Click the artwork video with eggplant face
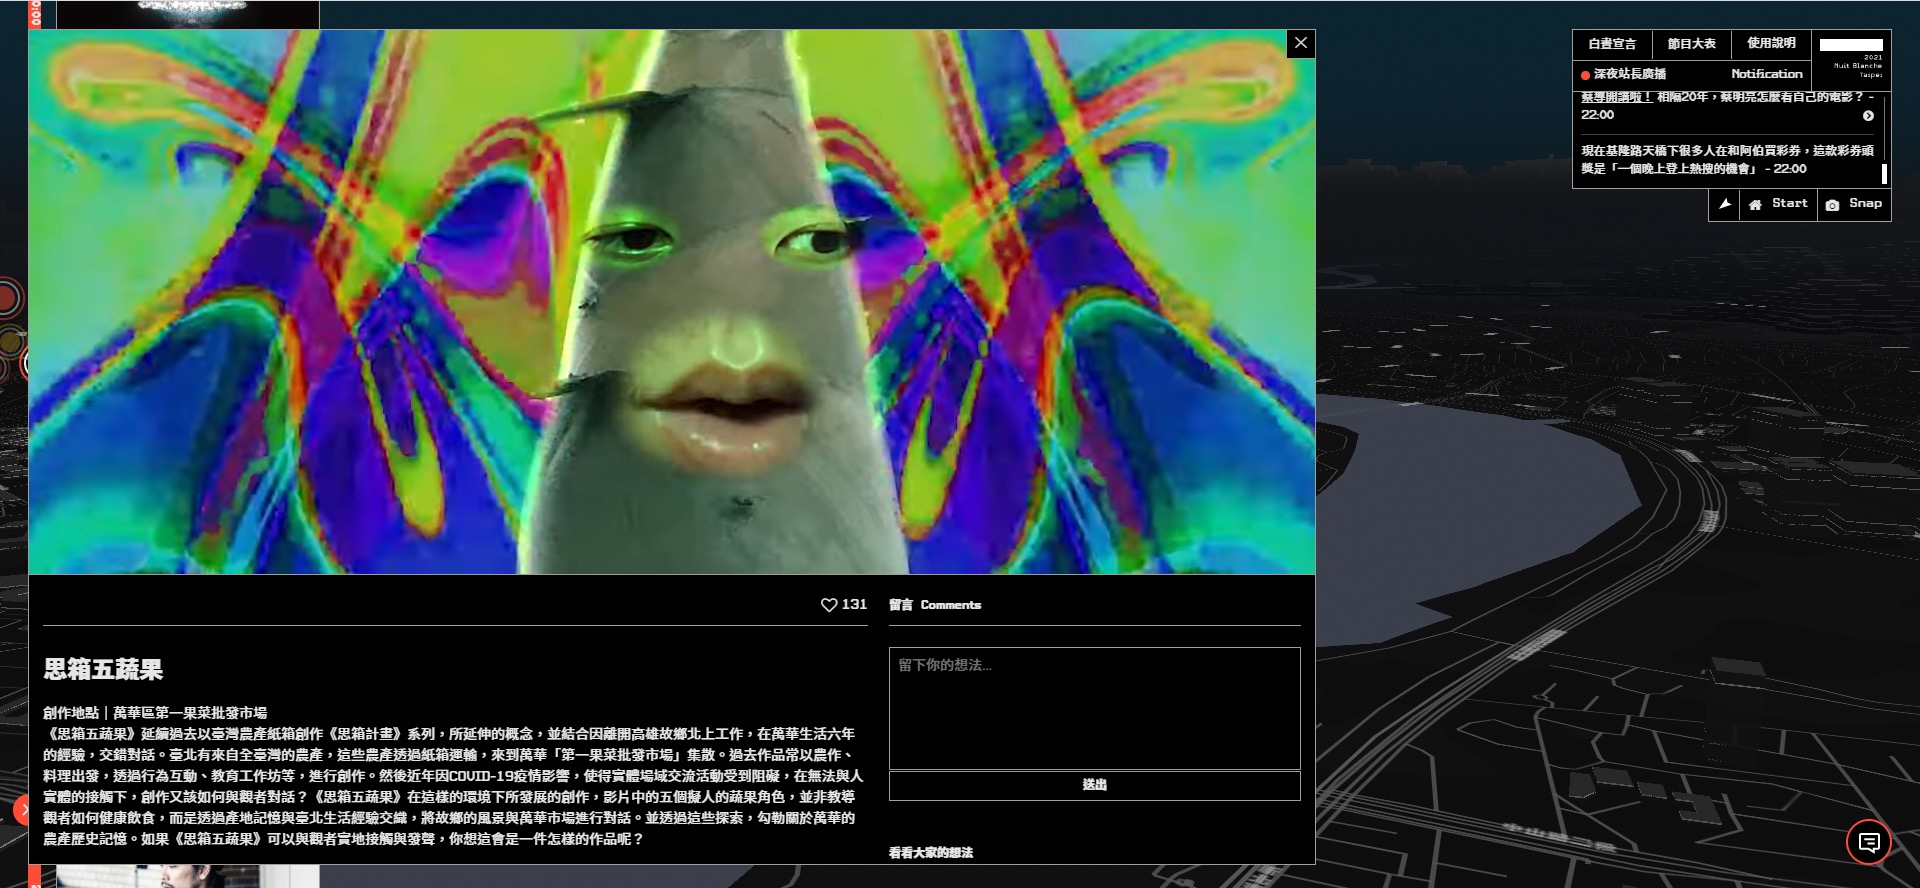 pos(671,302)
